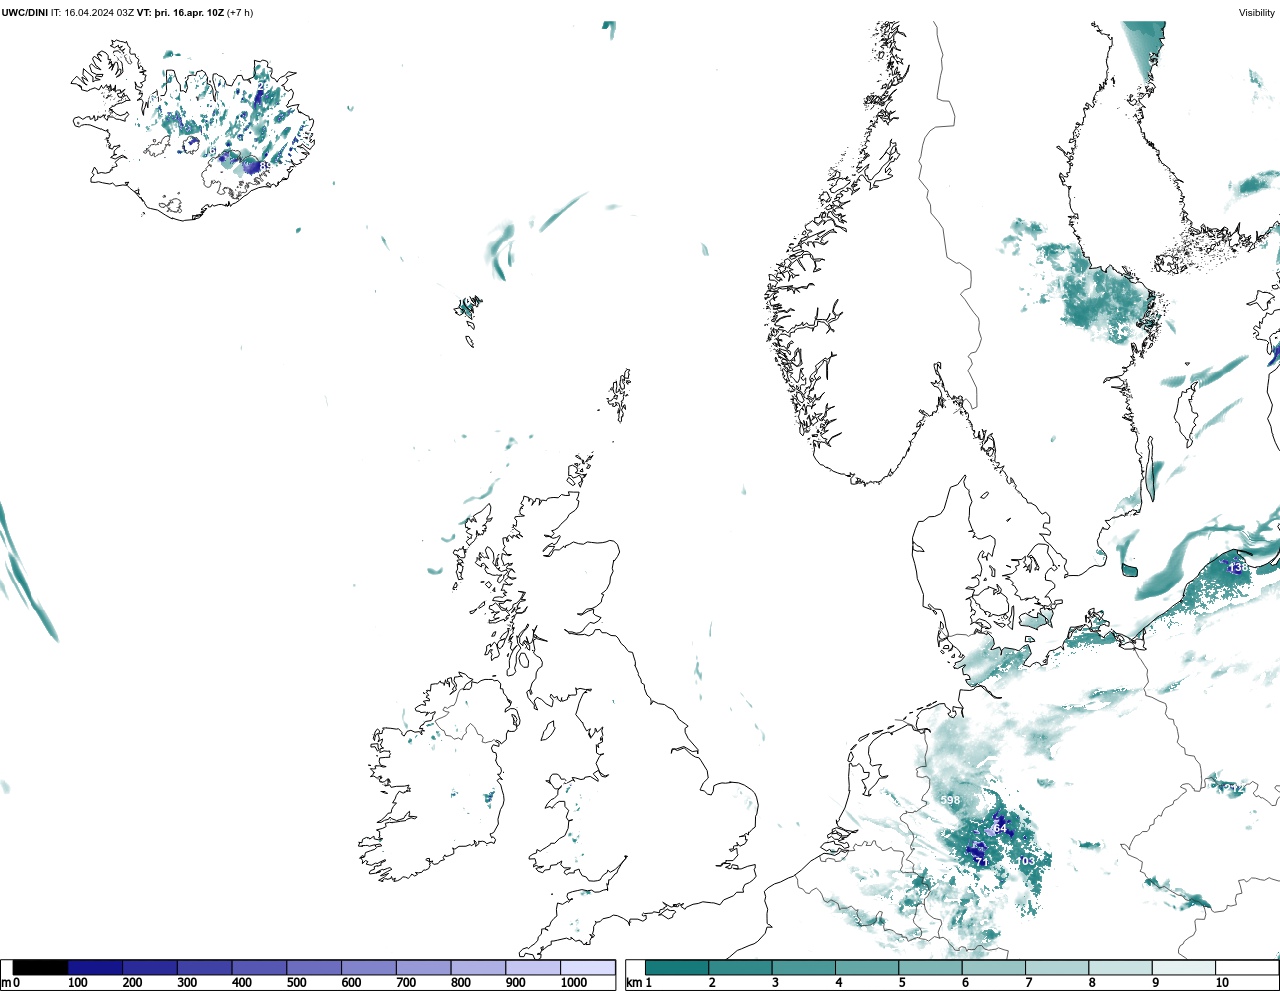1280x991 pixels.
Task: Click the '138' value on Polish coast
Action: coord(1238,568)
